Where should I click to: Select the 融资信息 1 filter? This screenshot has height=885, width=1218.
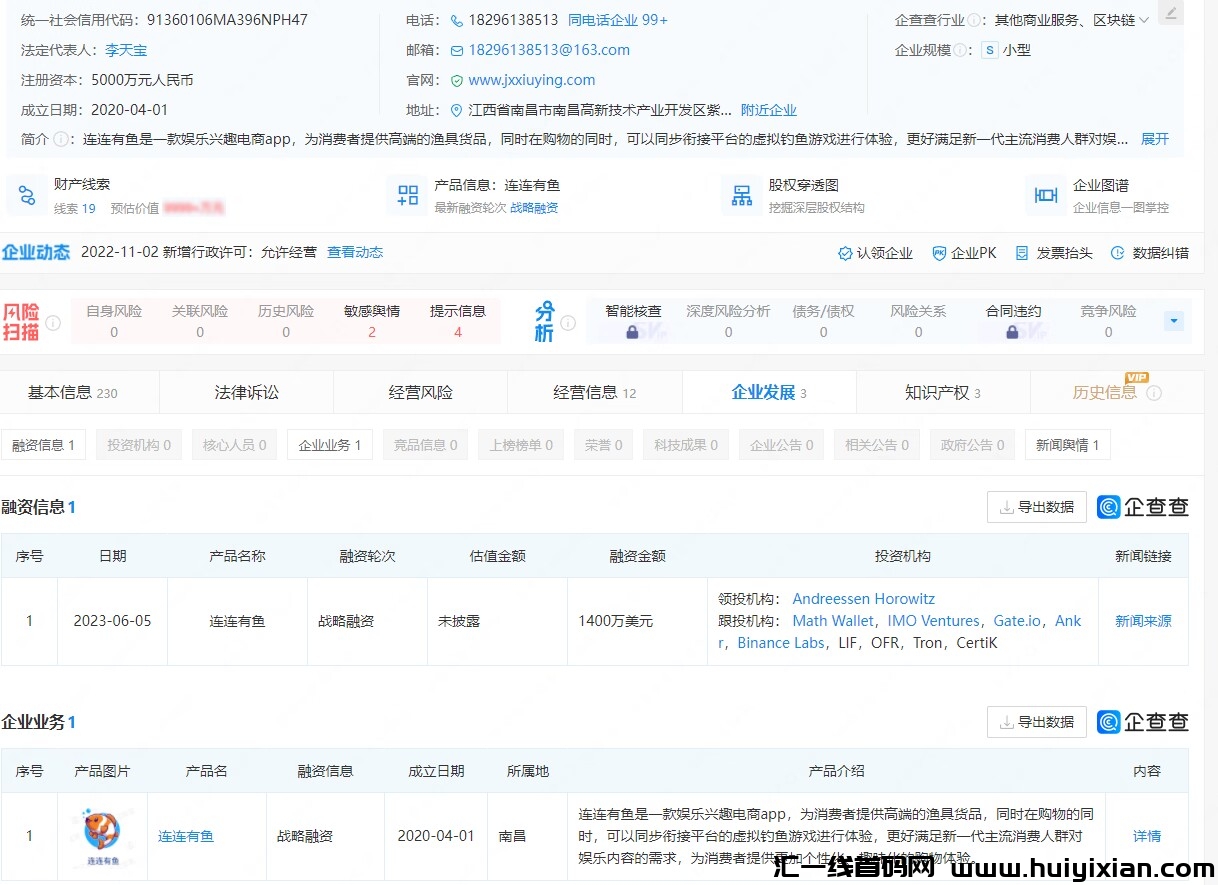(43, 445)
